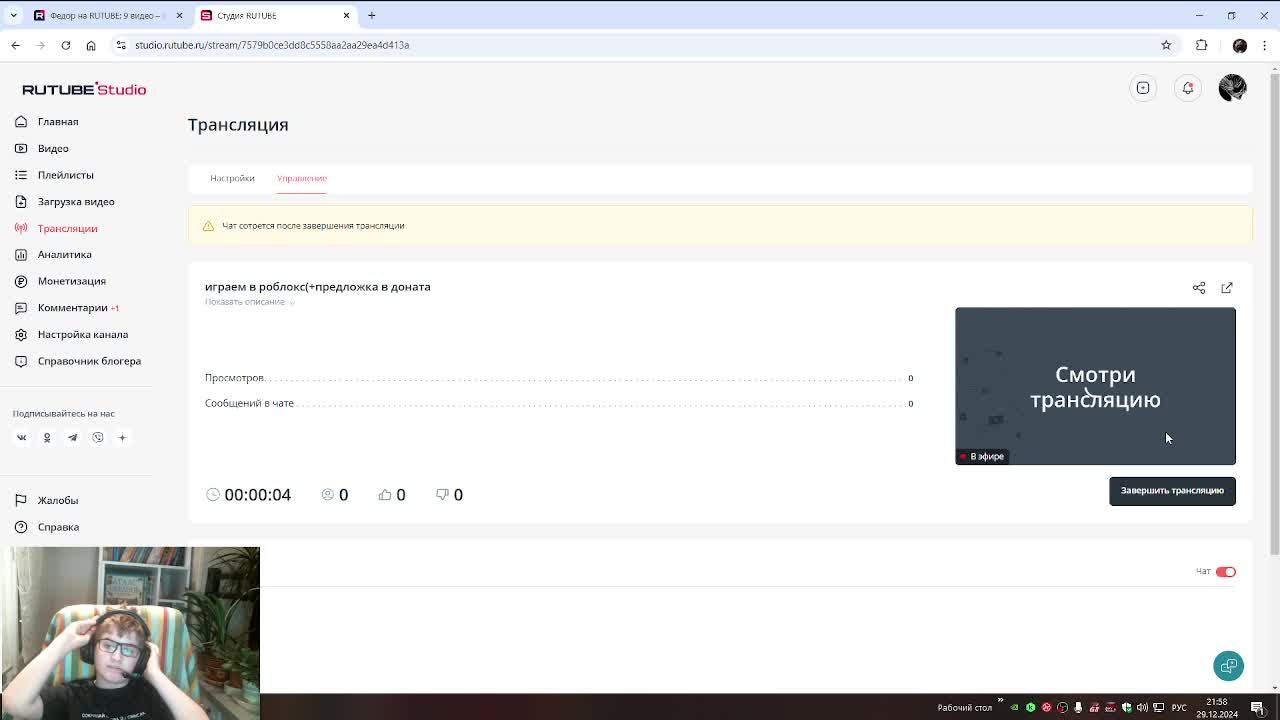The width and height of the screenshot is (1280, 720).
Task: Open Настройка канала in the sidebar
Action: [x=82, y=334]
